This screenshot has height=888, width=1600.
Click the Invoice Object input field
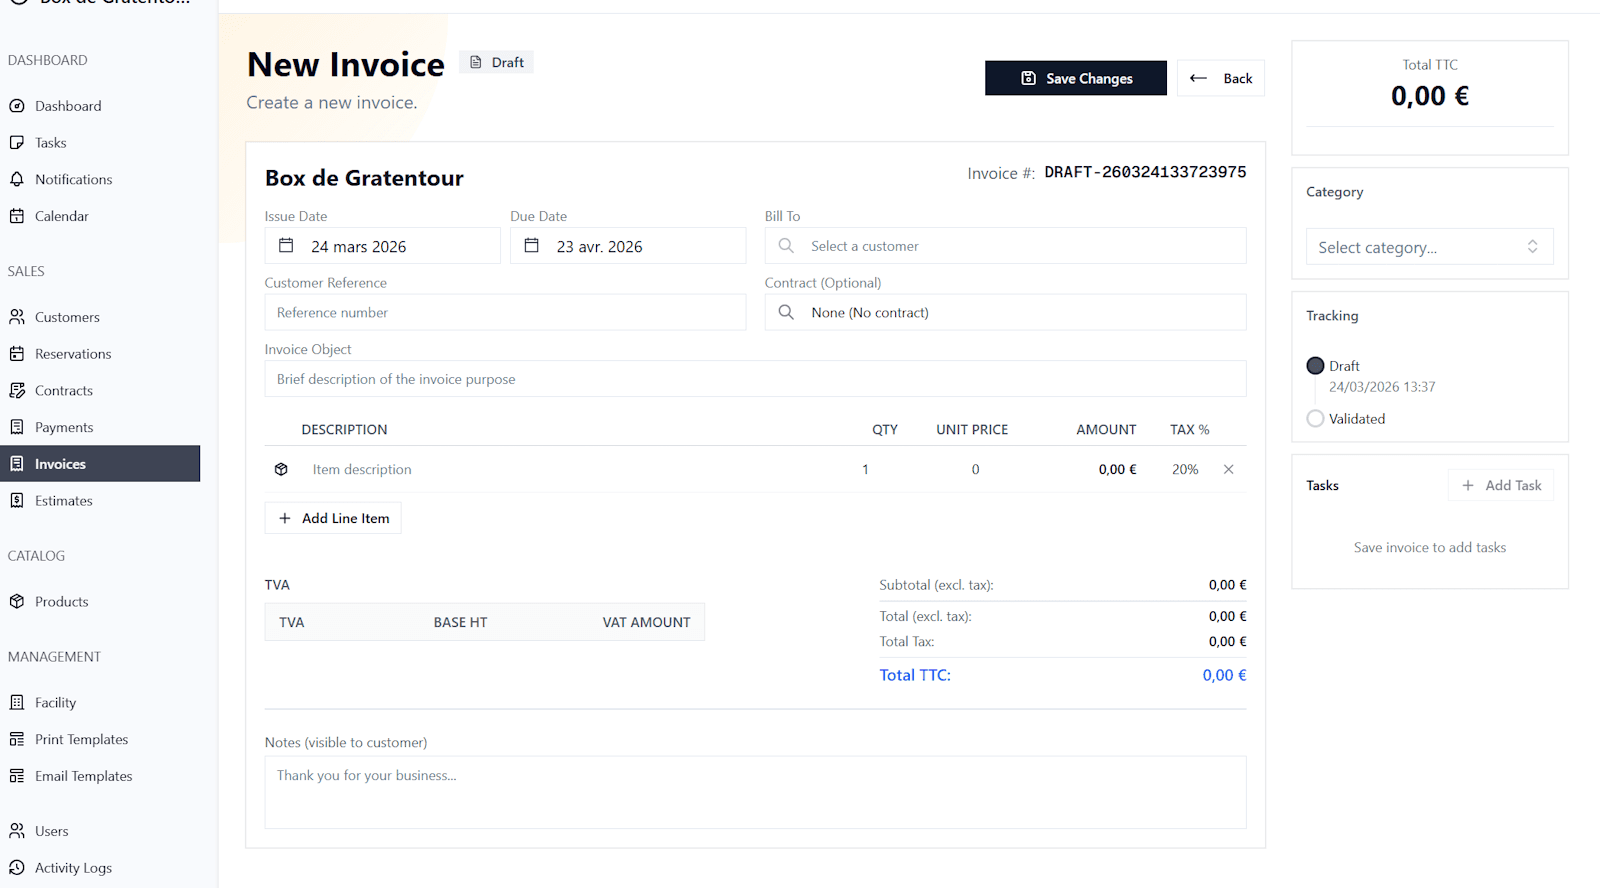coord(755,379)
